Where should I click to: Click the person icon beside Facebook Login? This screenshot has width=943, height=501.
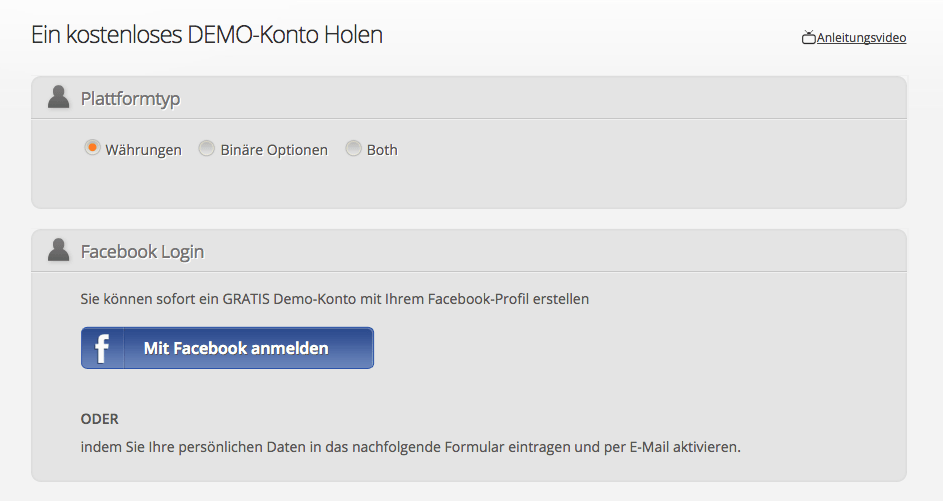[58, 250]
